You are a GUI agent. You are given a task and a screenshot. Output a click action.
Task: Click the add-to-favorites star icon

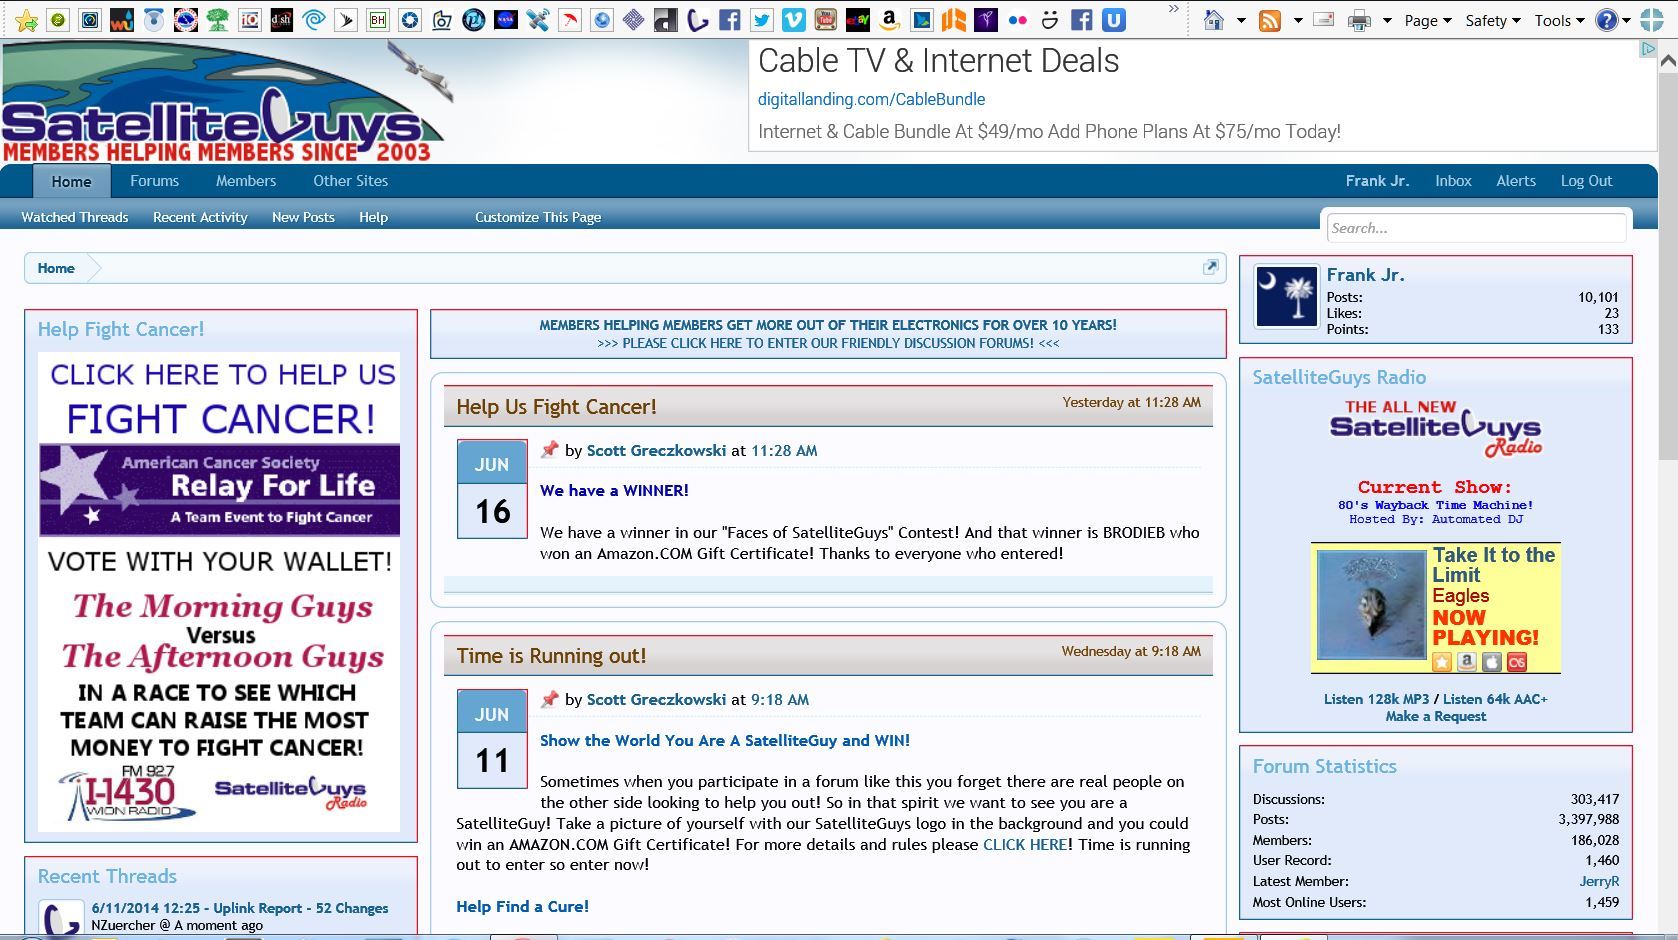pyautogui.click(x=27, y=20)
